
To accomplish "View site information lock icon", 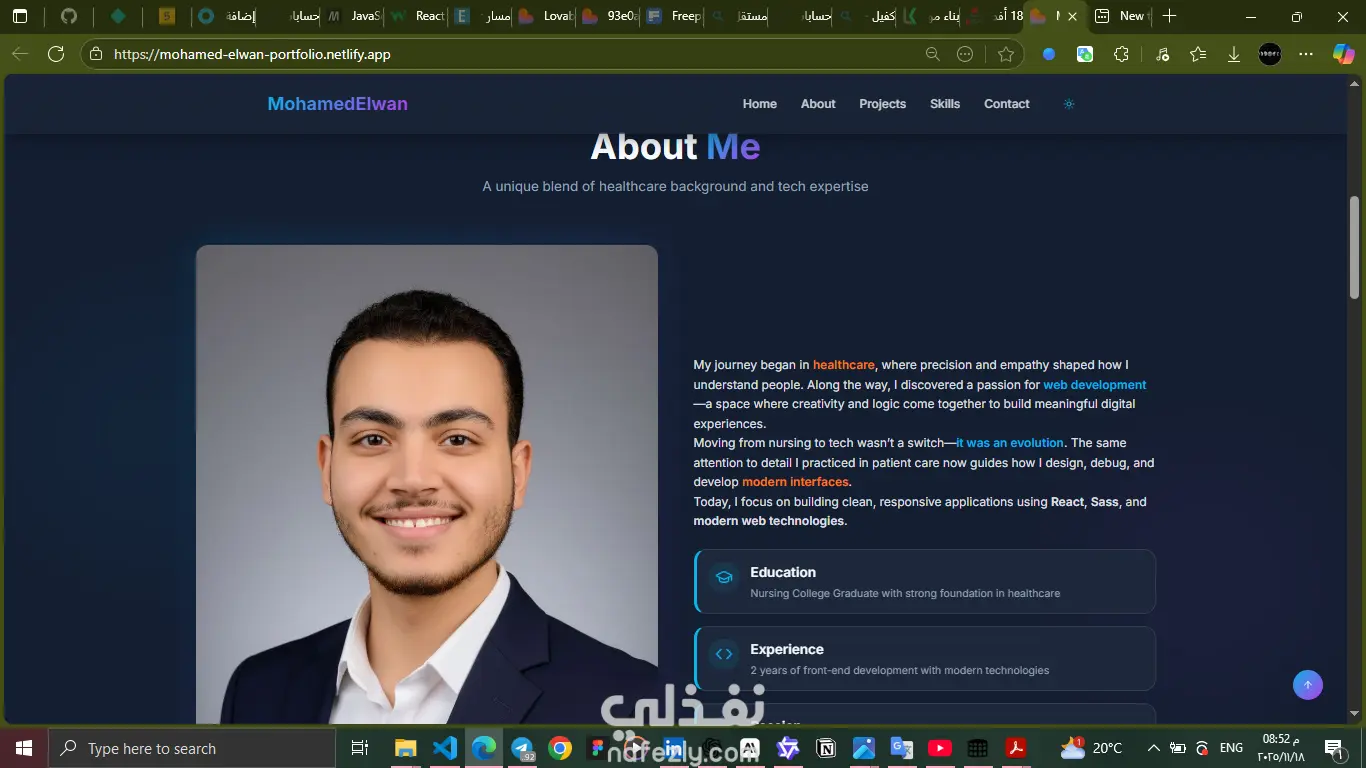I will pos(96,54).
